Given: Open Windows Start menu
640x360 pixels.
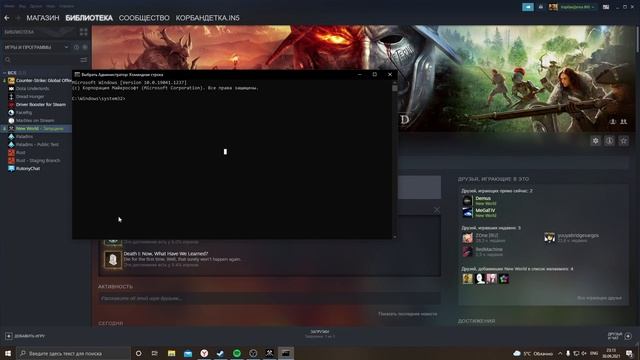Looking at the screenshot, I should (x=8, y=353).
